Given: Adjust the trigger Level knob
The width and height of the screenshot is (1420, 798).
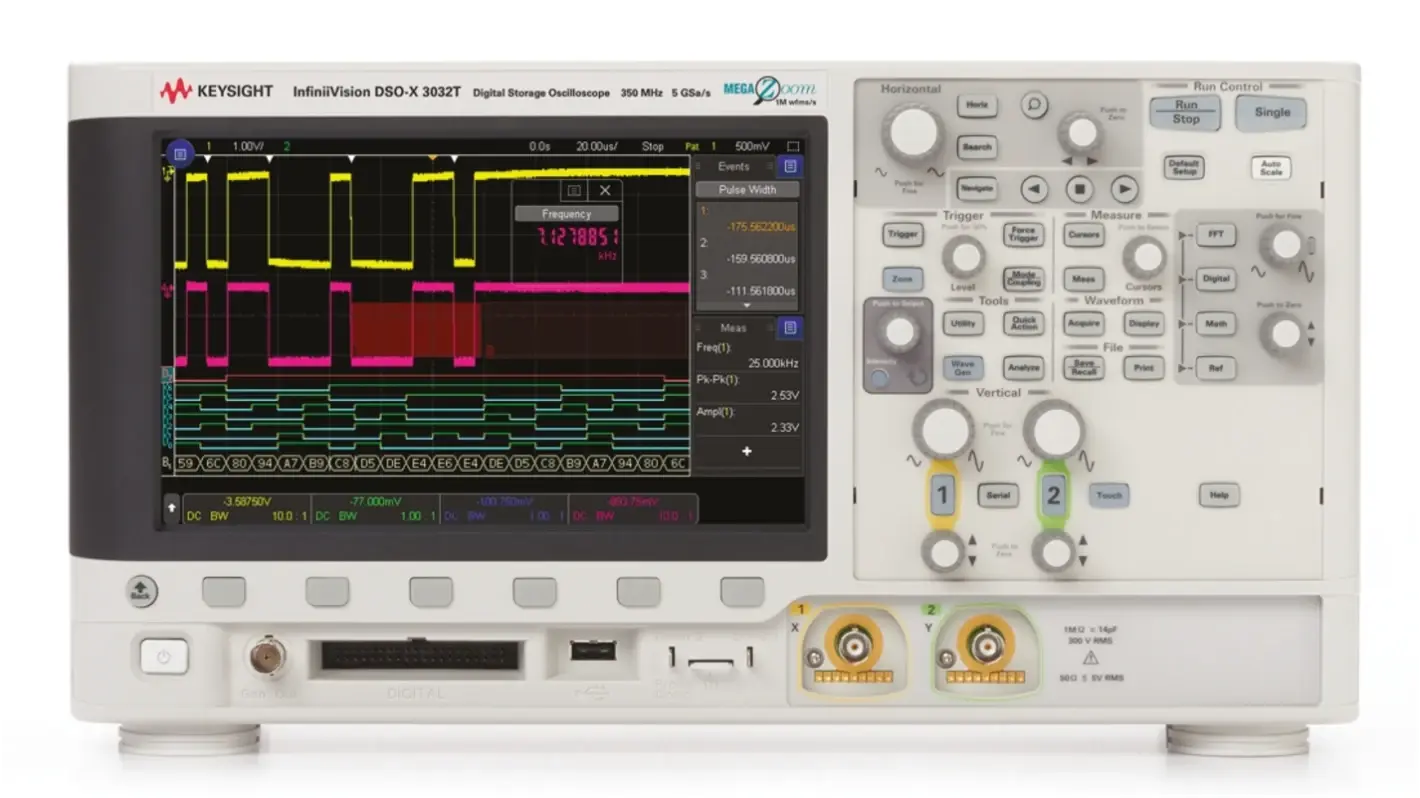Looking at the screenshot, I should pyautogui.click(x=965, y=258).
